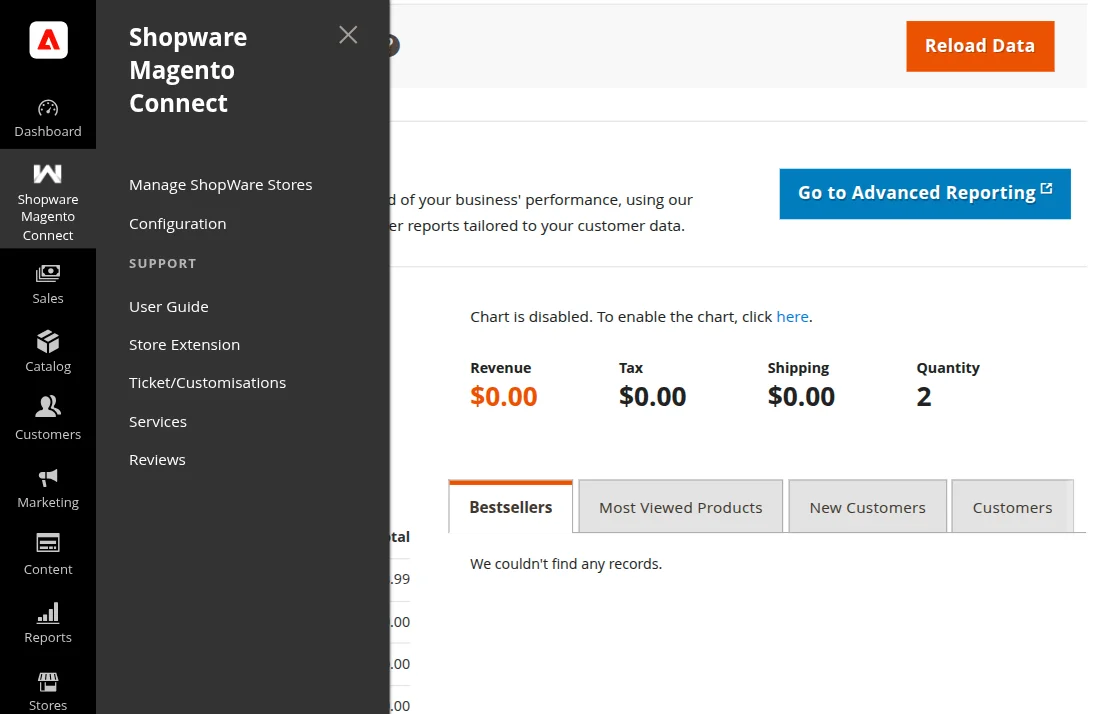Select Ticket/Customisations in the submenu
The height and width of the screenshot is (714, 1120).
[x=208, y=383]
